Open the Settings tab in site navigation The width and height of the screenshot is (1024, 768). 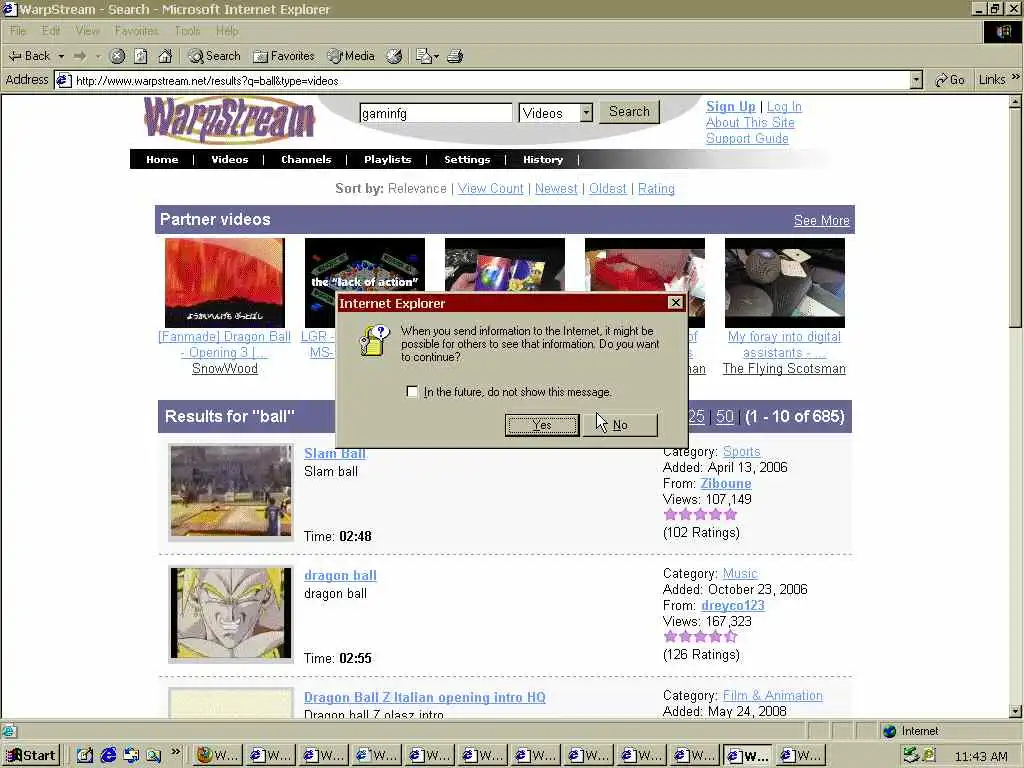click(467, 159)
